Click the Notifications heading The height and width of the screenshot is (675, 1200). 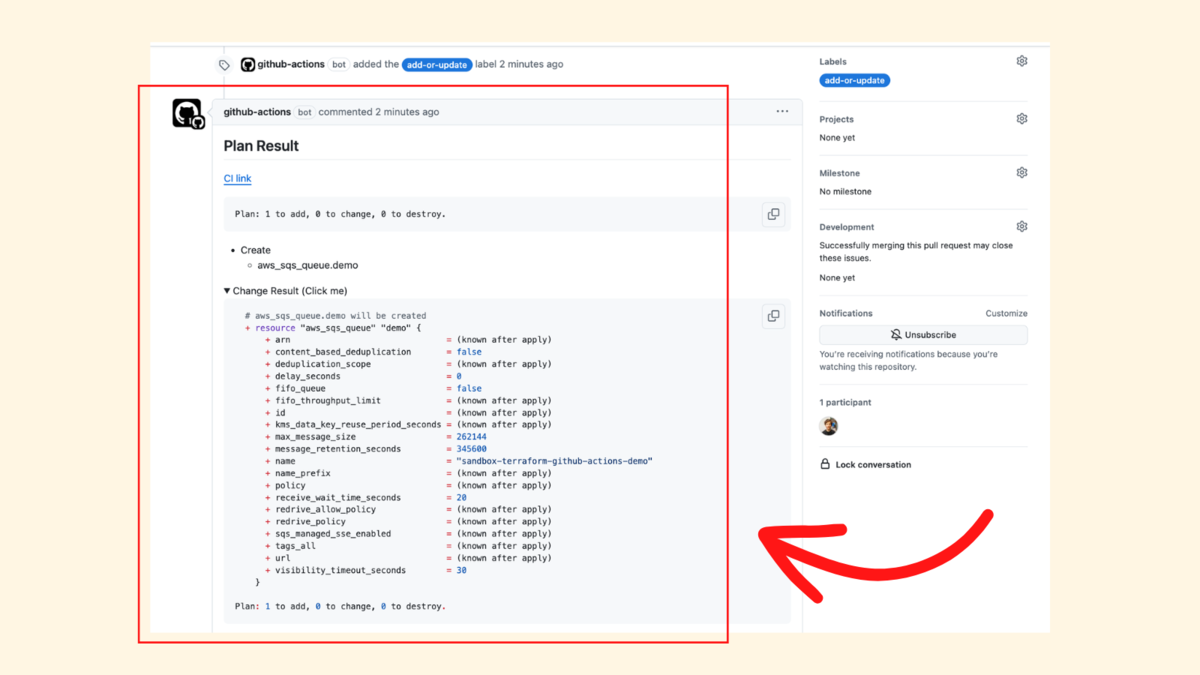click(x=846, y=314)
